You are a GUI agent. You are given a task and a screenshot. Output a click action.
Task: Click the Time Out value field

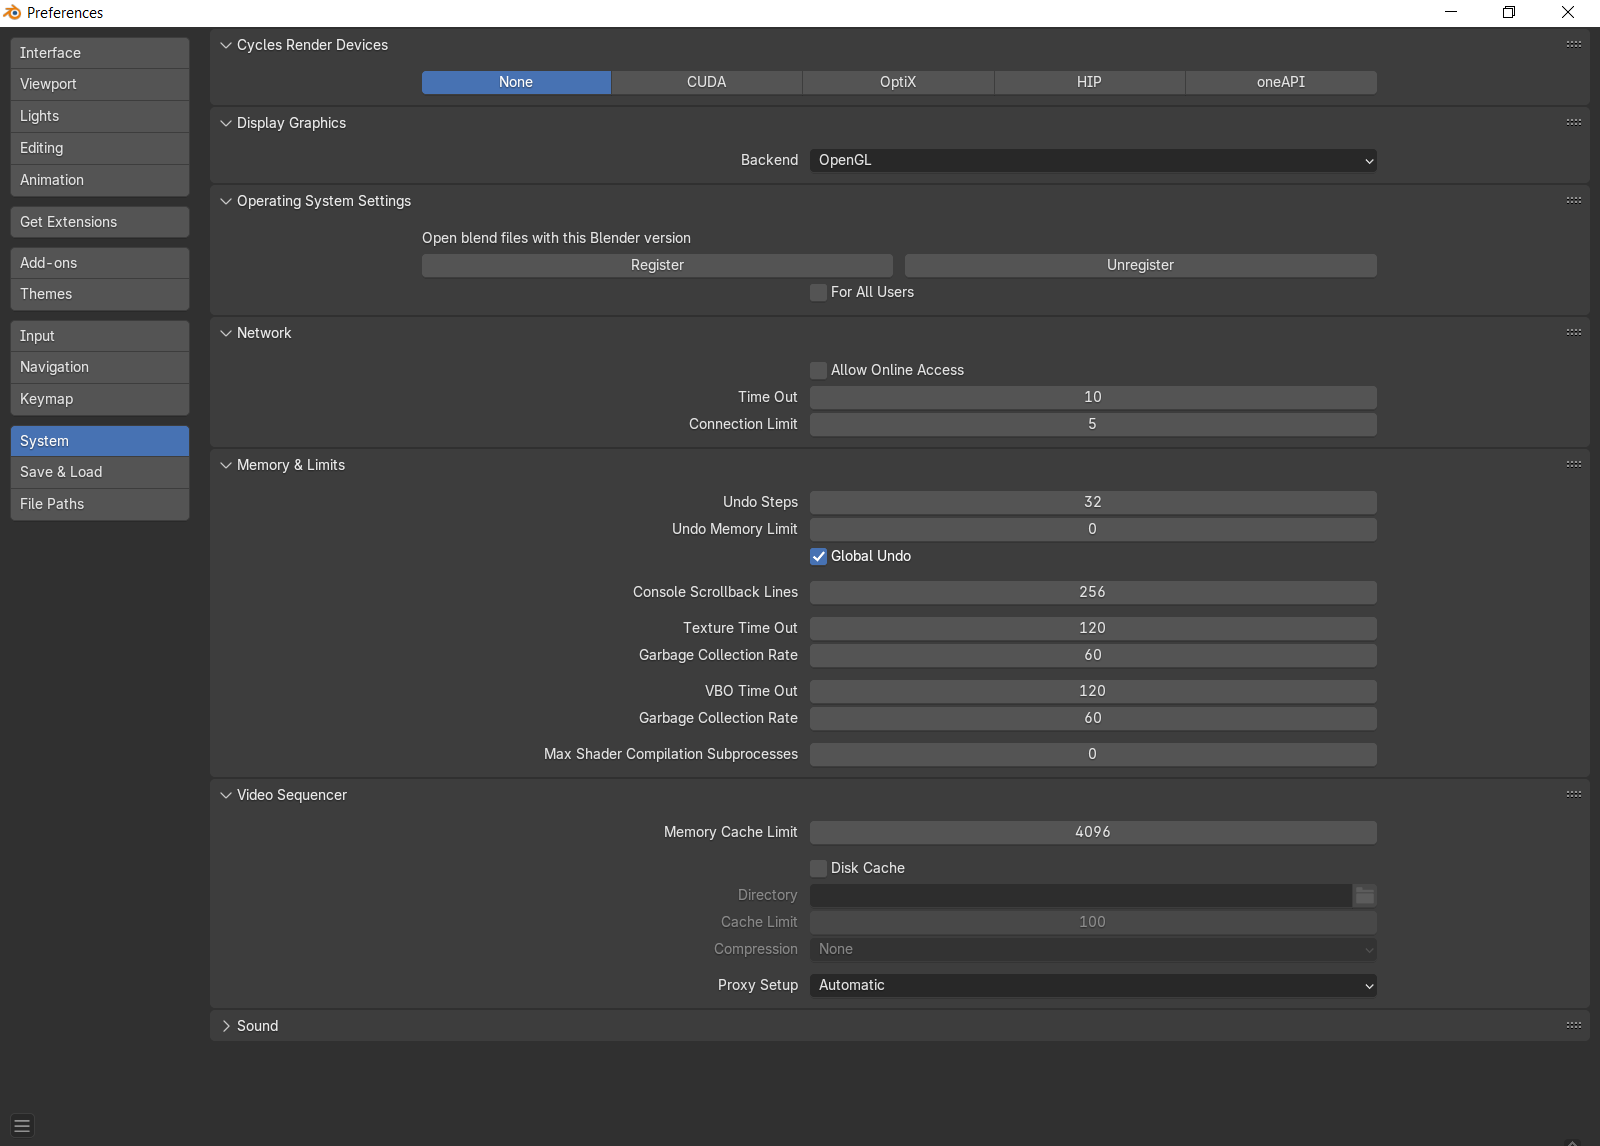[x=1093, y=397]
